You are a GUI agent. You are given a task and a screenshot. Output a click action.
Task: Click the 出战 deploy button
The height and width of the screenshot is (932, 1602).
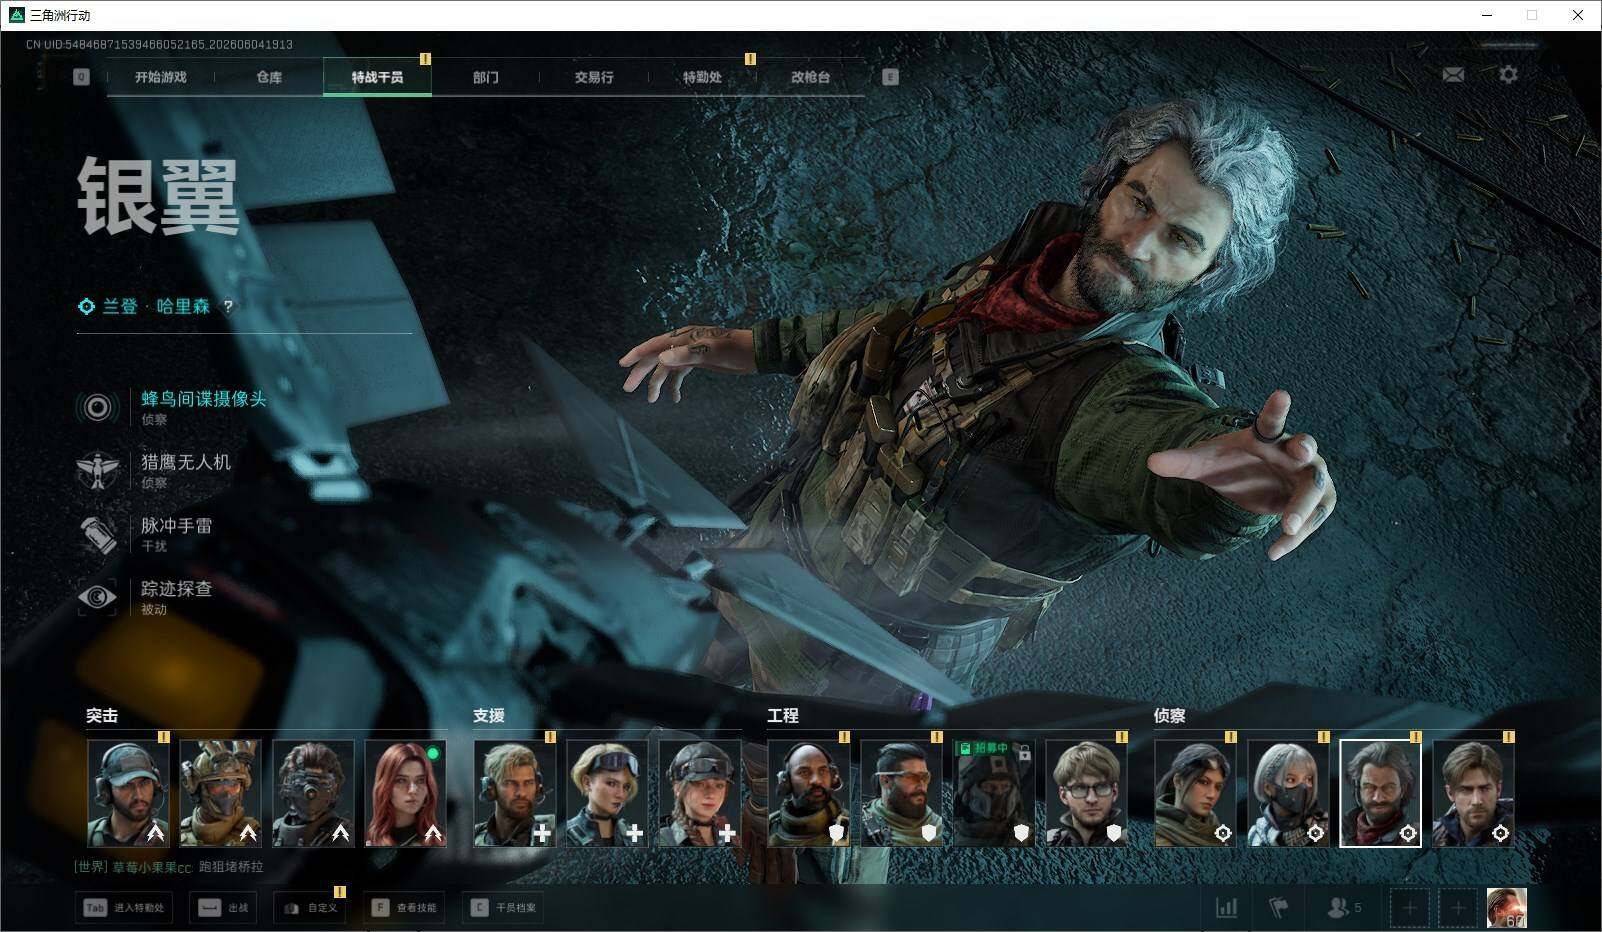point(223,908)
